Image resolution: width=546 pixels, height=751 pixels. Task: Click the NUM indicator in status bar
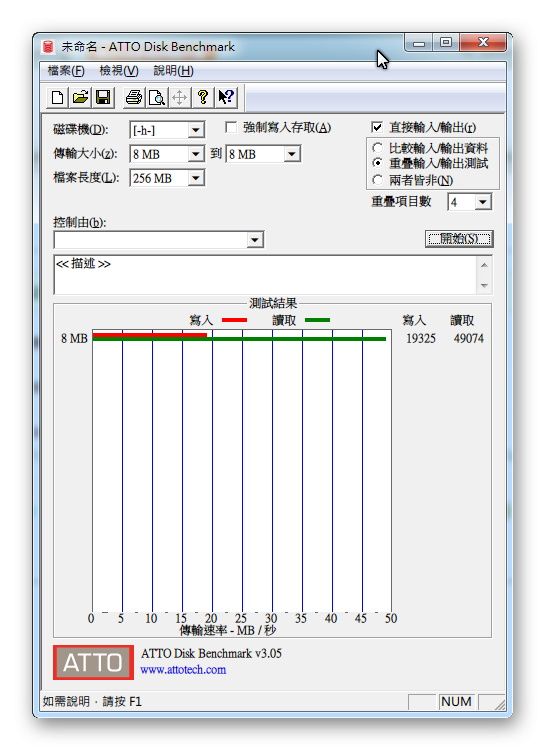[x=456, y=702]
